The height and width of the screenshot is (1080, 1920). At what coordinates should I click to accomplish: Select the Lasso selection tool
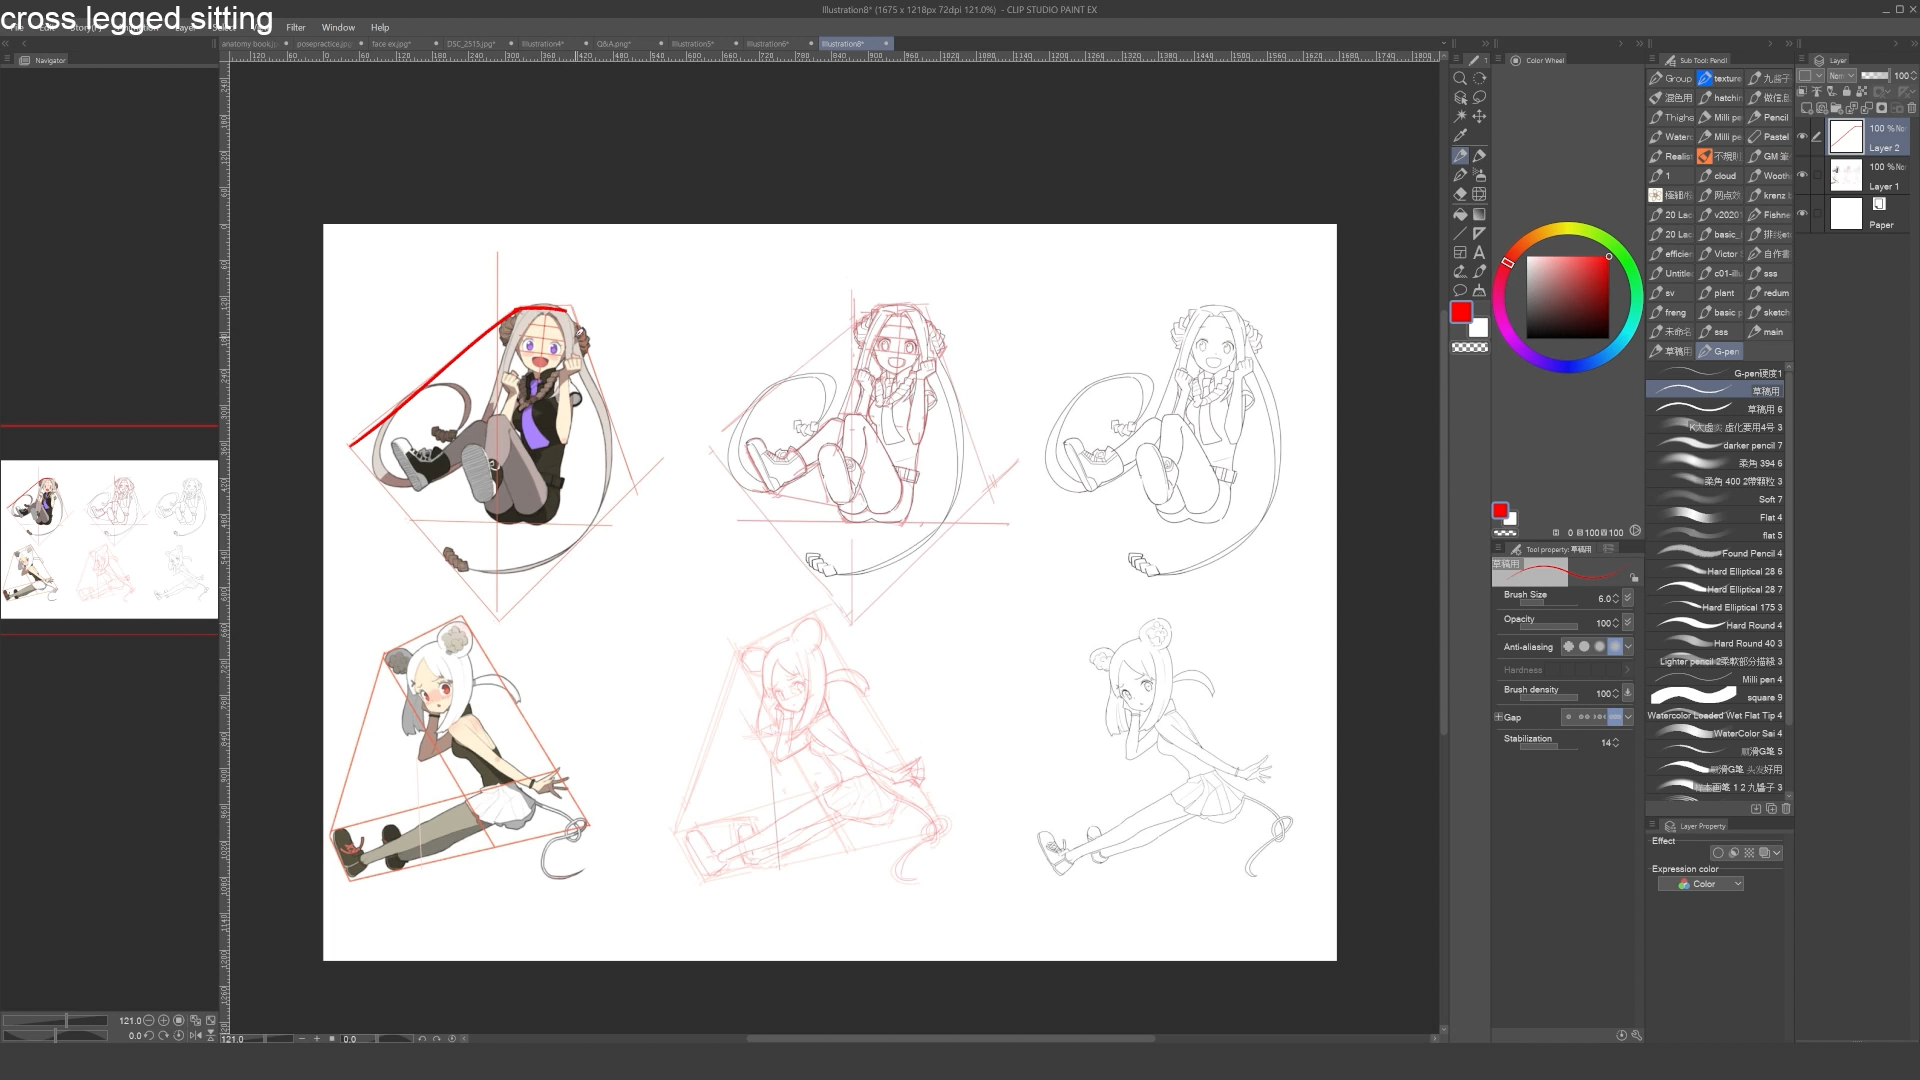pyautogui.click(x=1479, y=98)
